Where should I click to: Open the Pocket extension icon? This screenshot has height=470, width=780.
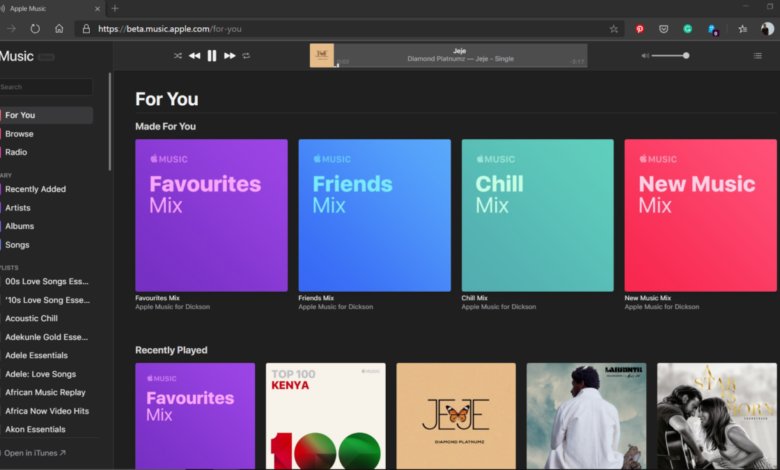[664, 29]
